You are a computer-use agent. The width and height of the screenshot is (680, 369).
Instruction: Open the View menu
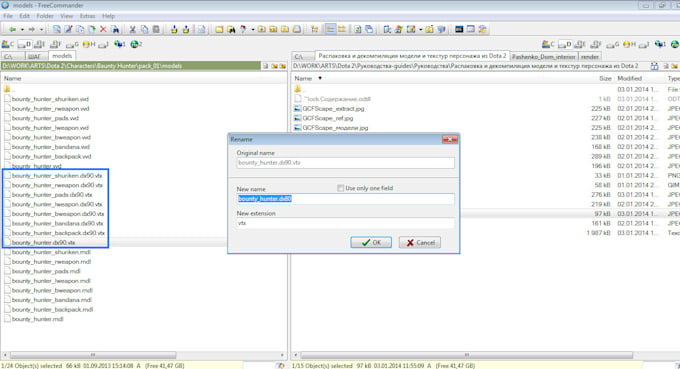click(66, 16)
